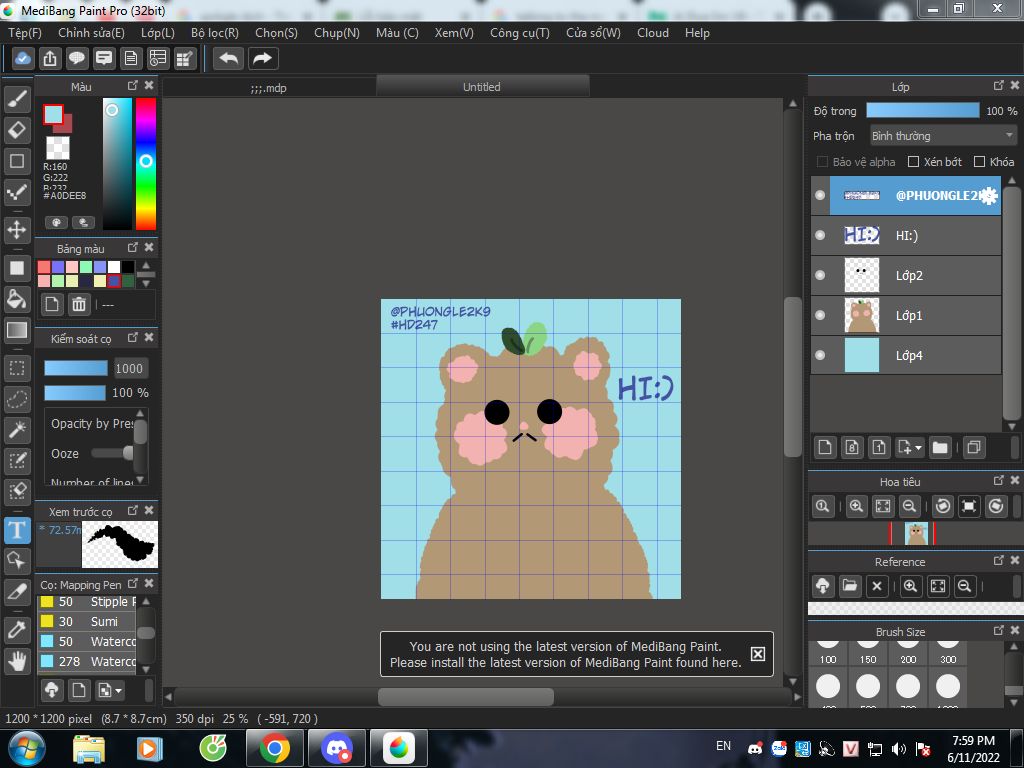Check the Khóa lock checkbox

click(980, 162)
